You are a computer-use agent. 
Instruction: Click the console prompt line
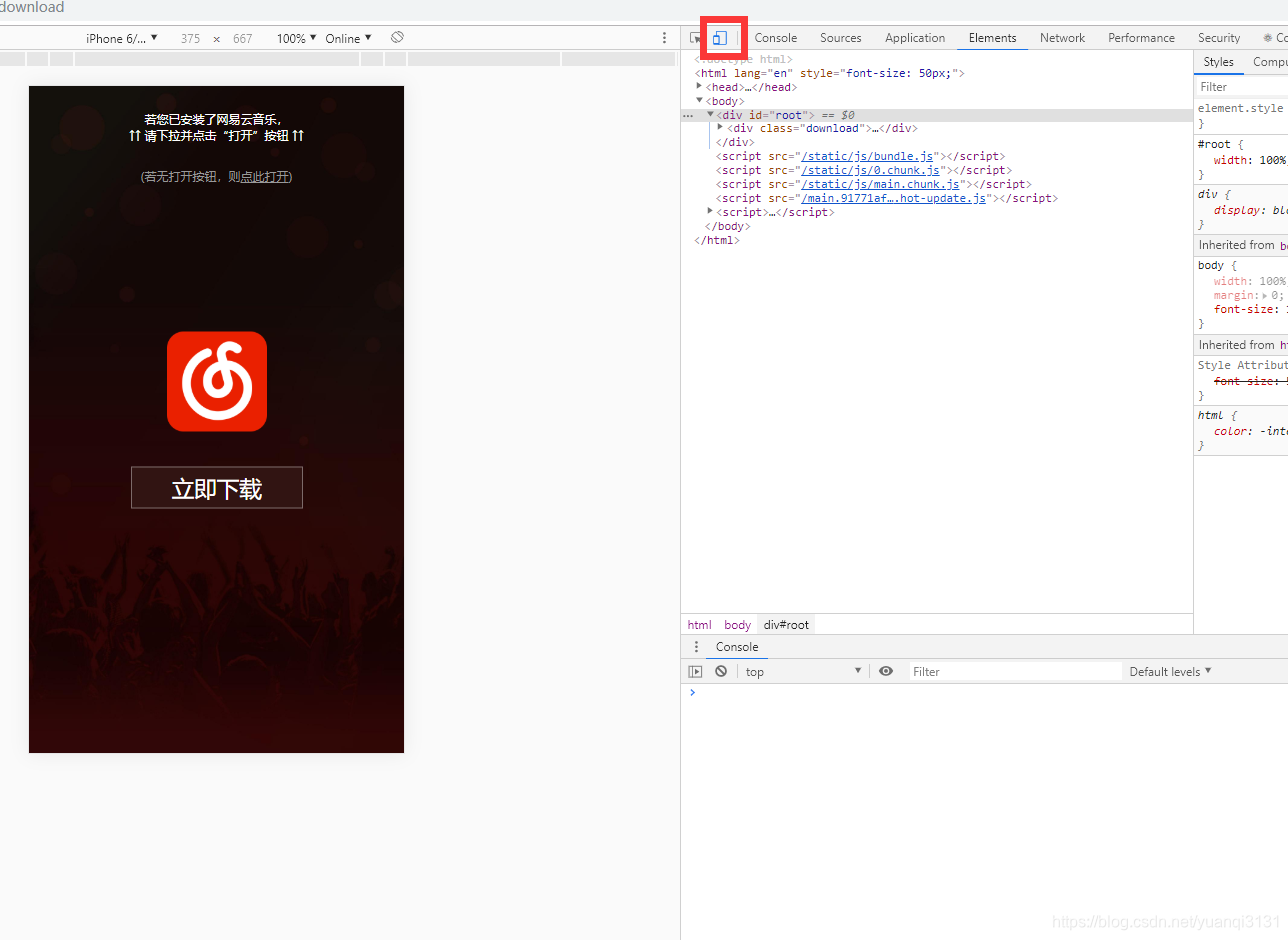point(984,692)
